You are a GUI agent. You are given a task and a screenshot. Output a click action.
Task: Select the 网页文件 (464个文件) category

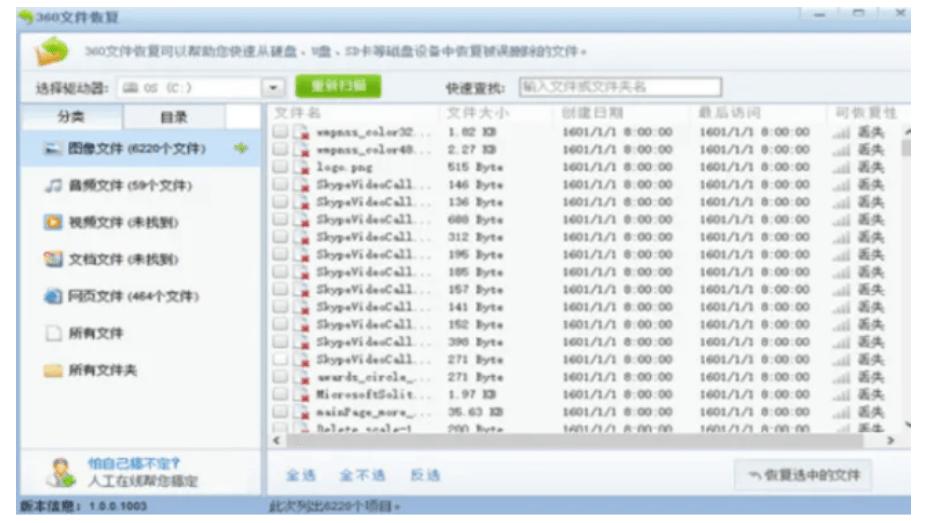[140, 296]
